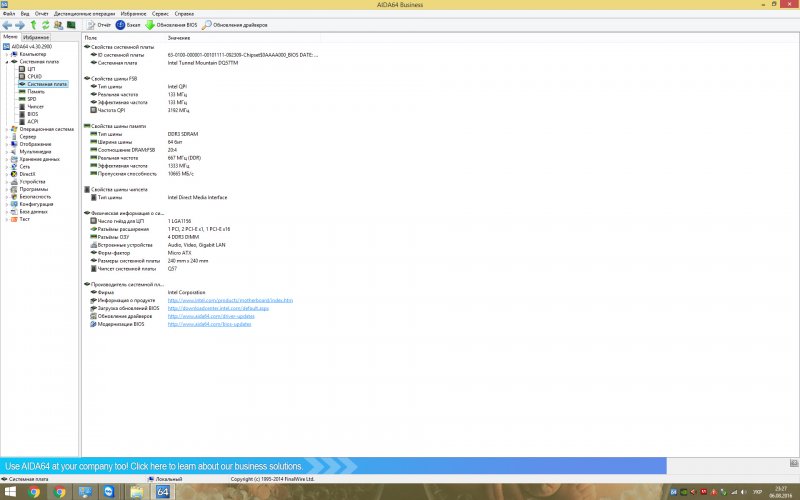Switch to the Избранное tab
Viewport: 800px width, 500px height.
(x=37, y=37)
